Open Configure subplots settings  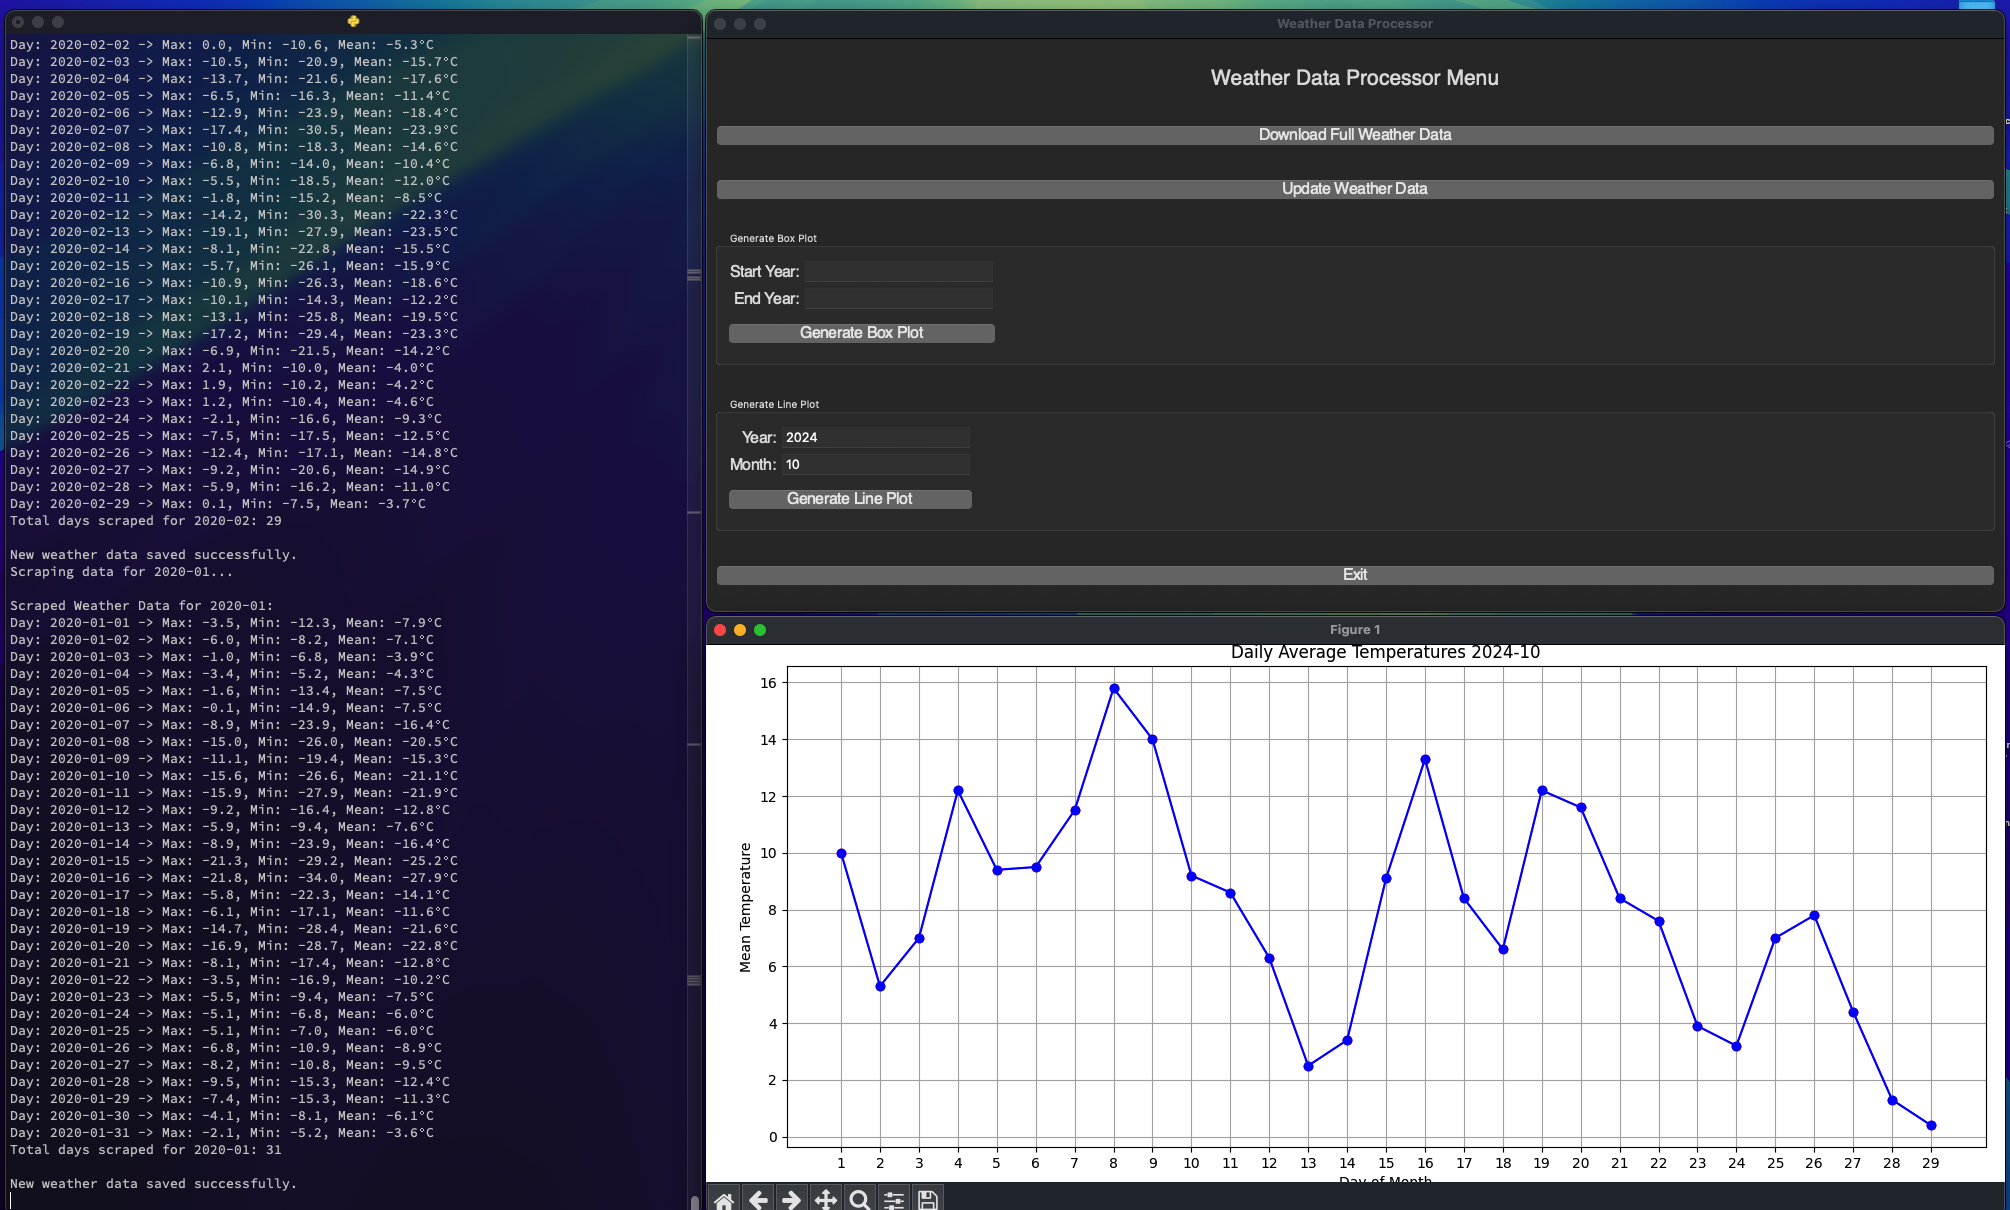coord(894,1199)
